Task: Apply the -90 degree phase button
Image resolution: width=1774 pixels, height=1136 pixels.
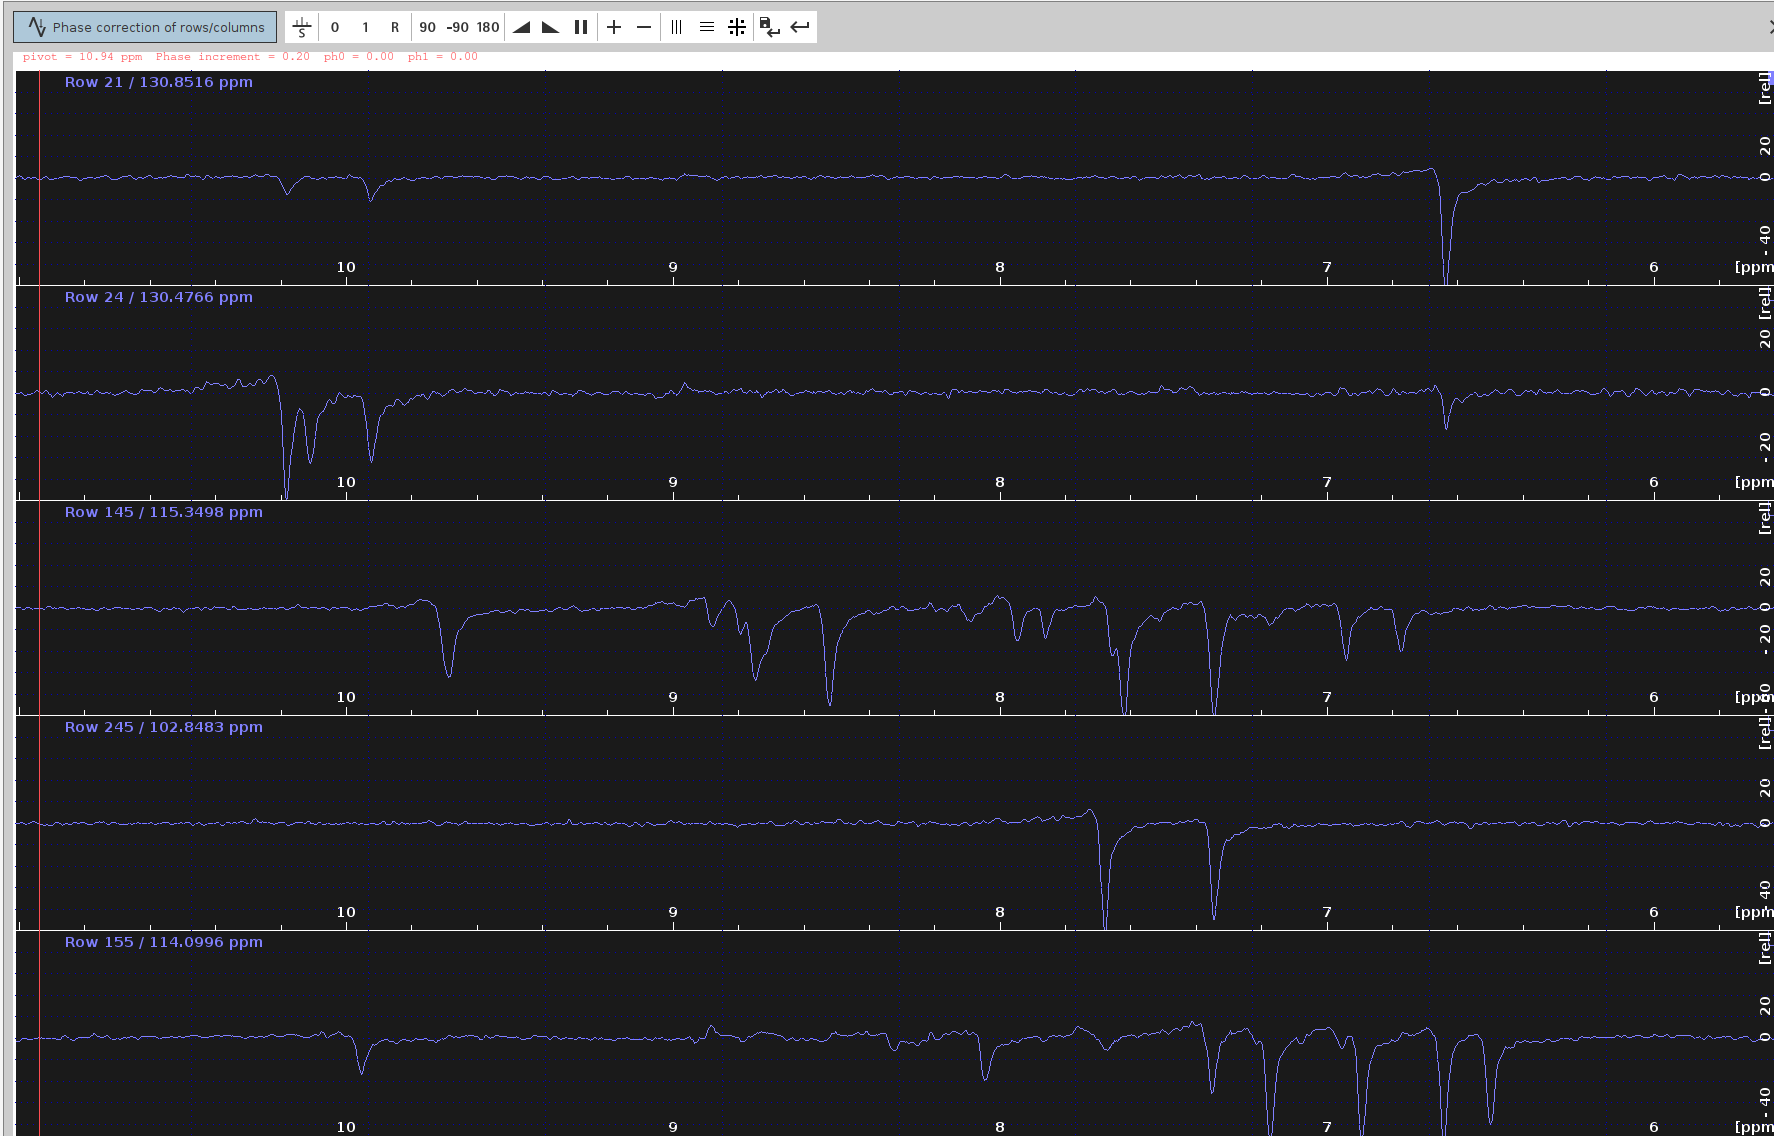Action: pyautogui.click(x=457, y=27)
